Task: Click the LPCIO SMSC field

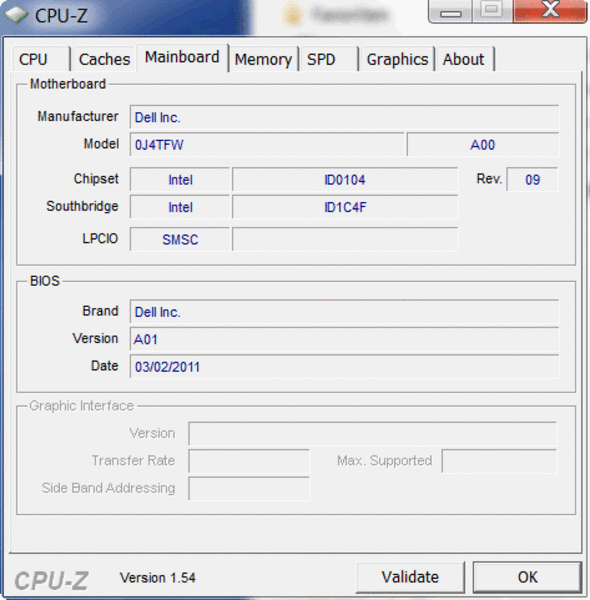Action: 180,240
